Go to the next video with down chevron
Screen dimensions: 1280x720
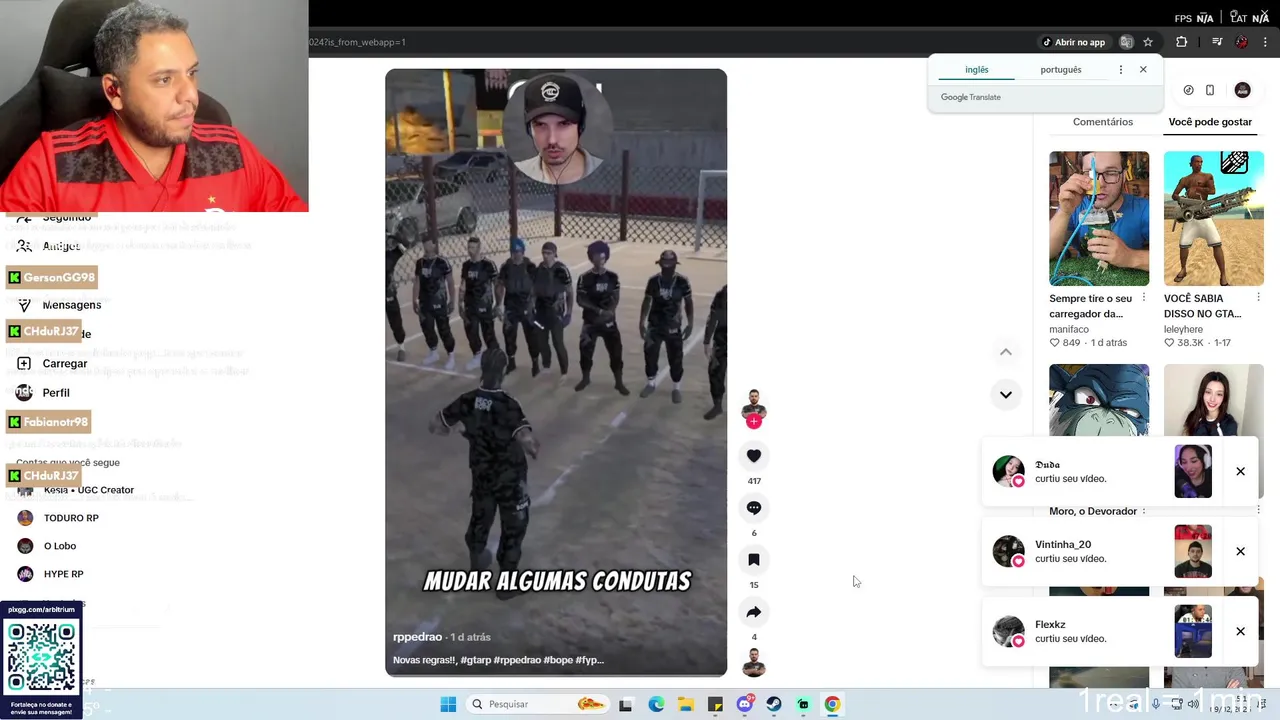tap(1006, 394)
